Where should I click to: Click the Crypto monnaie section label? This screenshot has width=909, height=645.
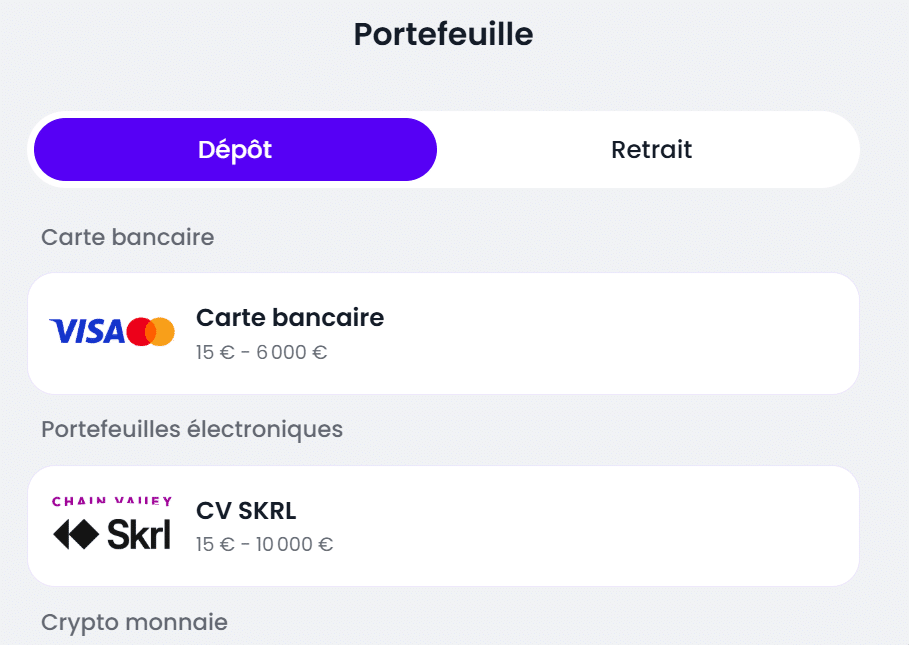tap(134, 622)
